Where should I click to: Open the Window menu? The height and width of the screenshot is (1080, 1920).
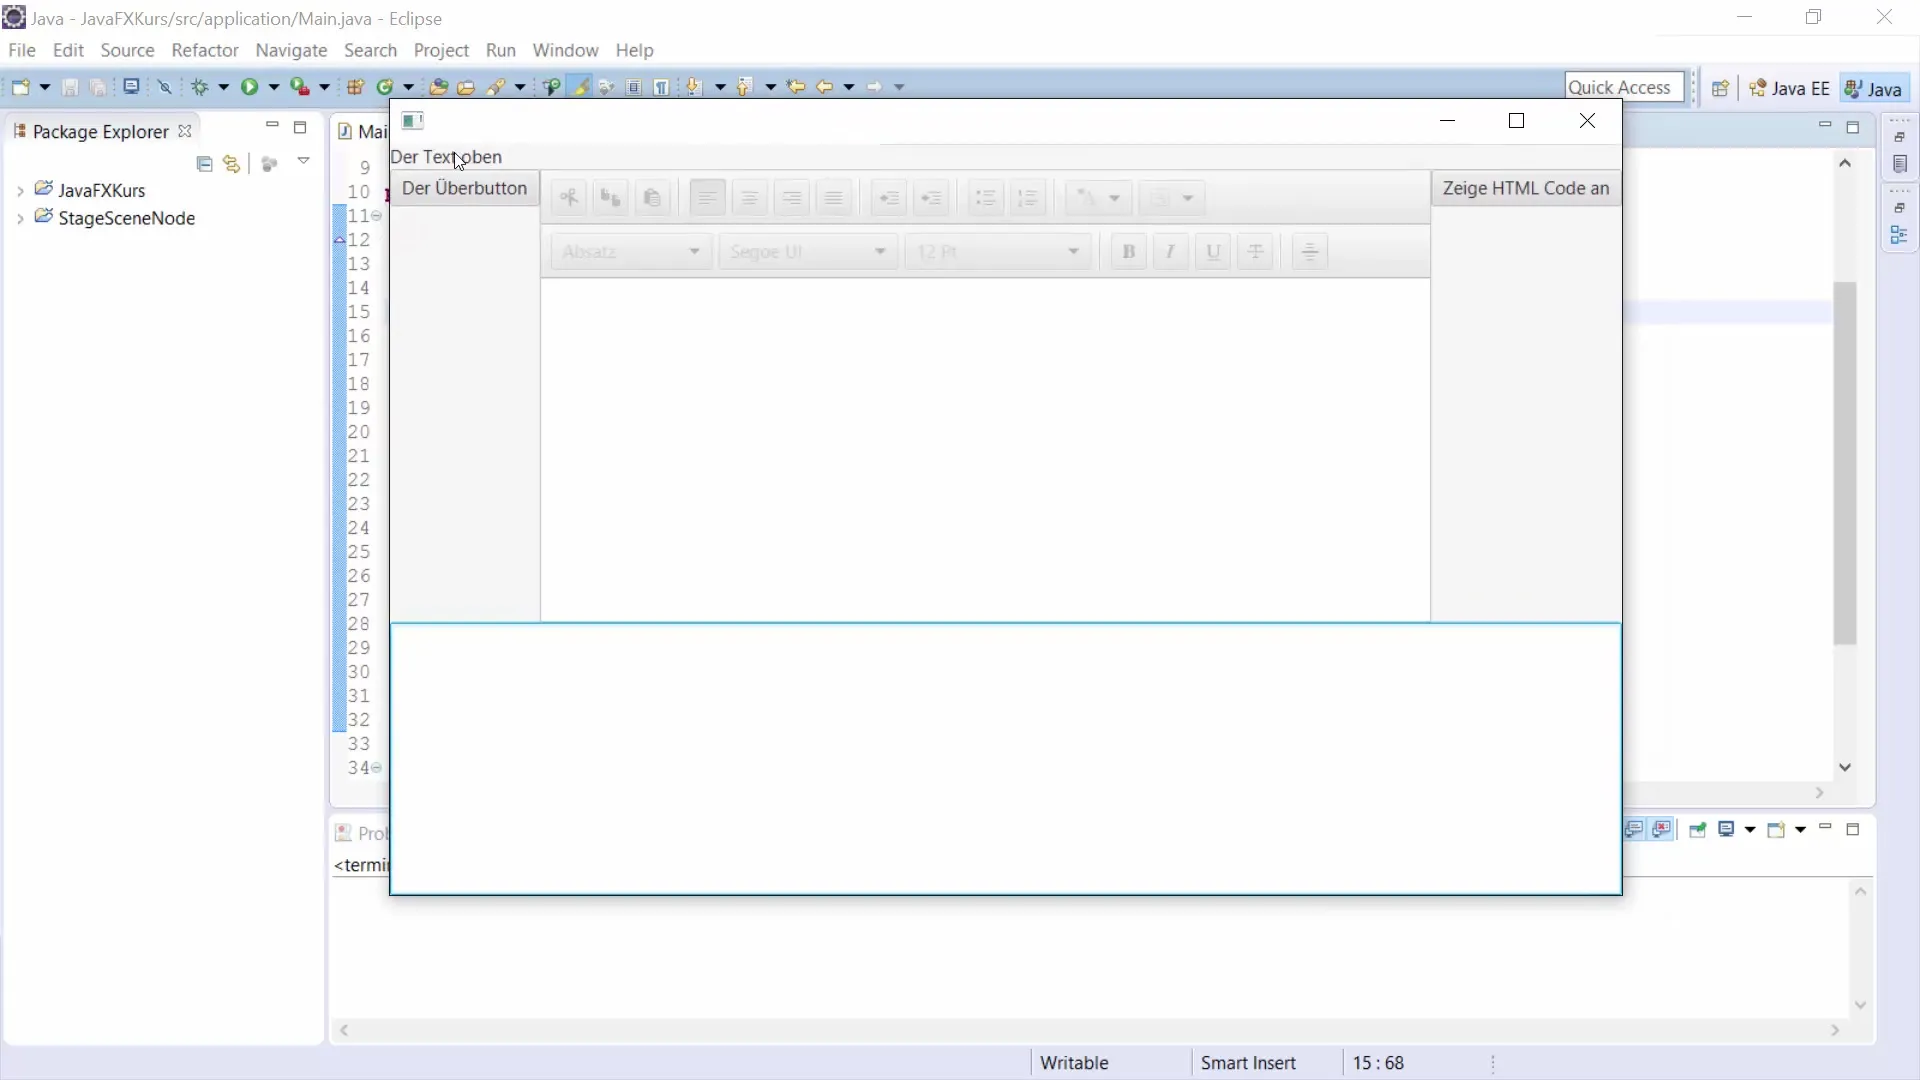pyautogui.click(x=565, y=50)
